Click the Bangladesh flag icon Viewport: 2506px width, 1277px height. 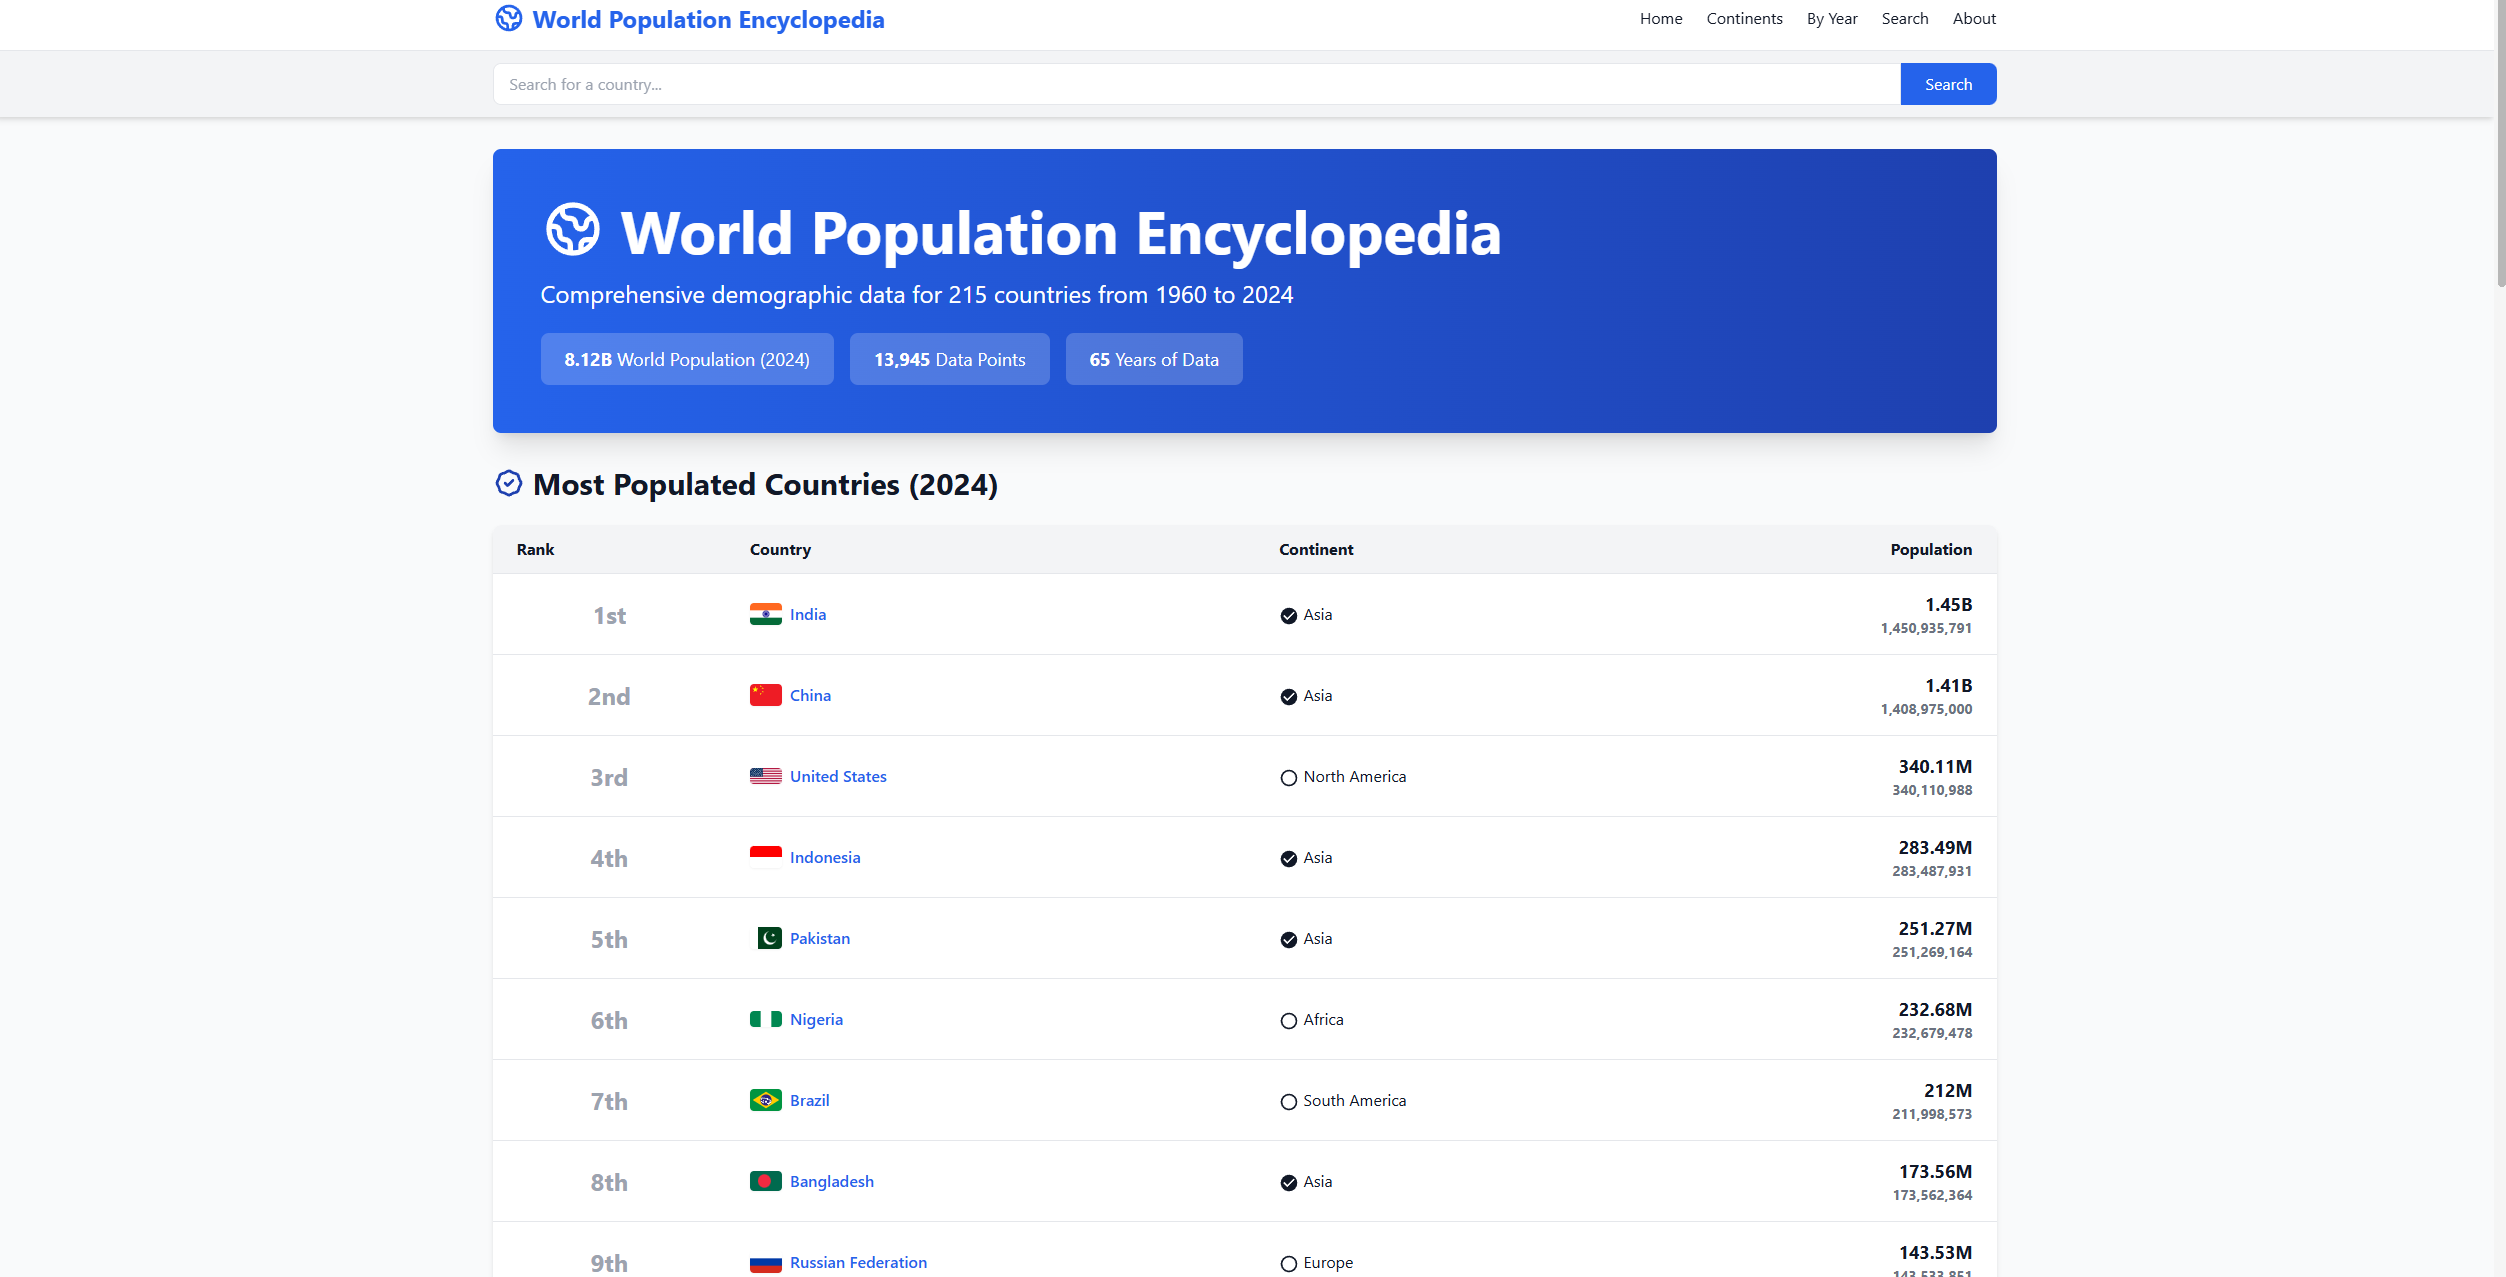(x=765, y=1181)
